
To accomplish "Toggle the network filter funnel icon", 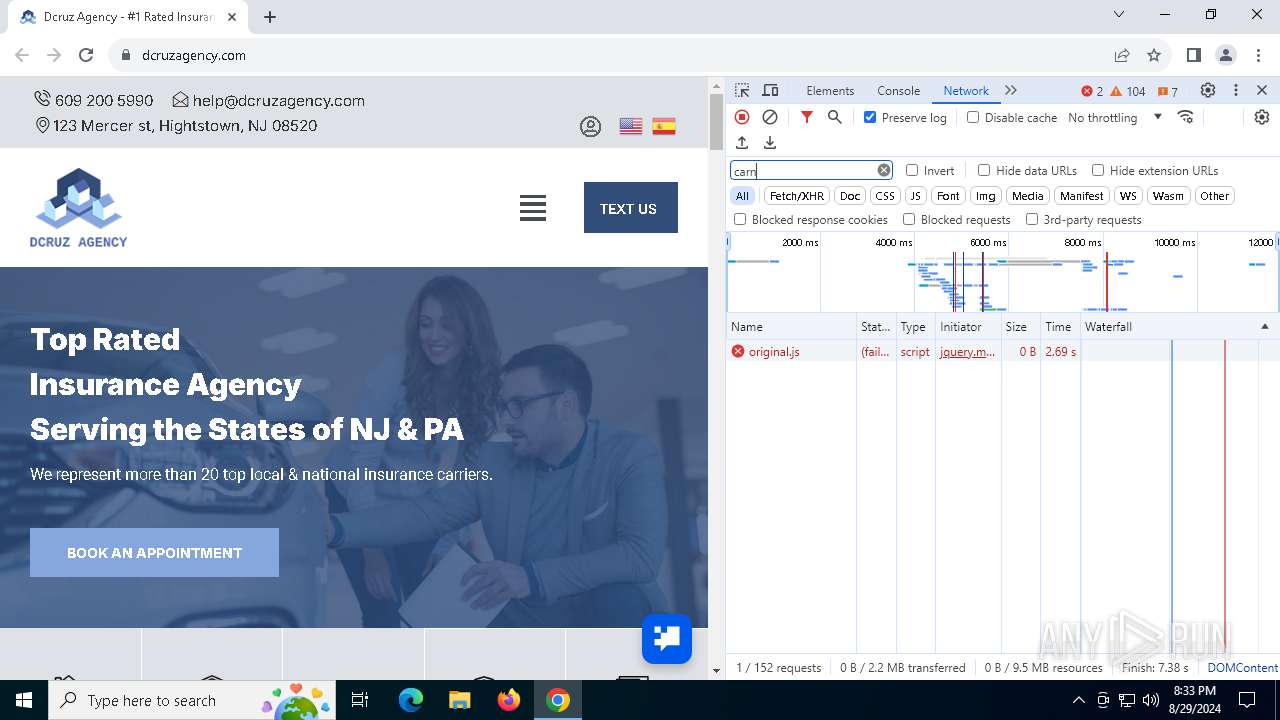I will (807, 117).
